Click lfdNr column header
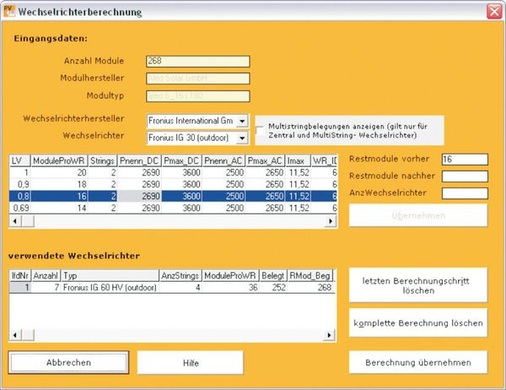This screenshot has width=506, height=390. [x=20, y=276]
